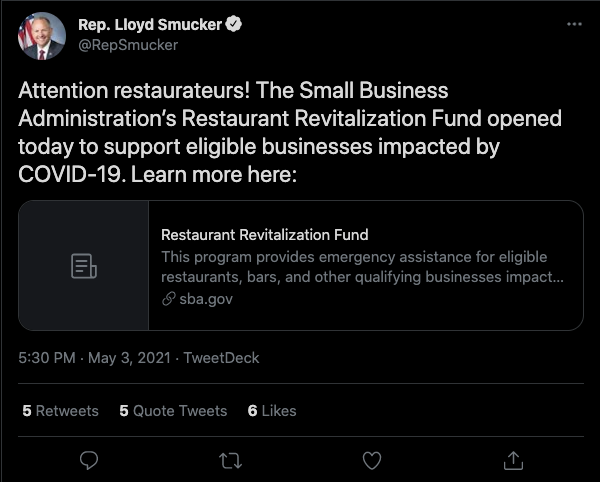
Task: View the 5 Retweets list
Action: pos(60,411)
